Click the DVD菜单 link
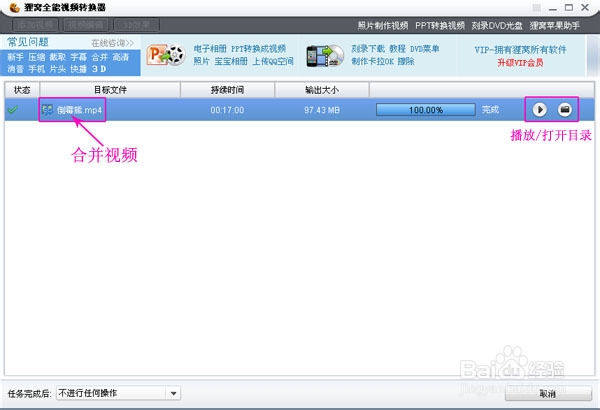Viewport: 600px width, 410px height. point(424,49)
